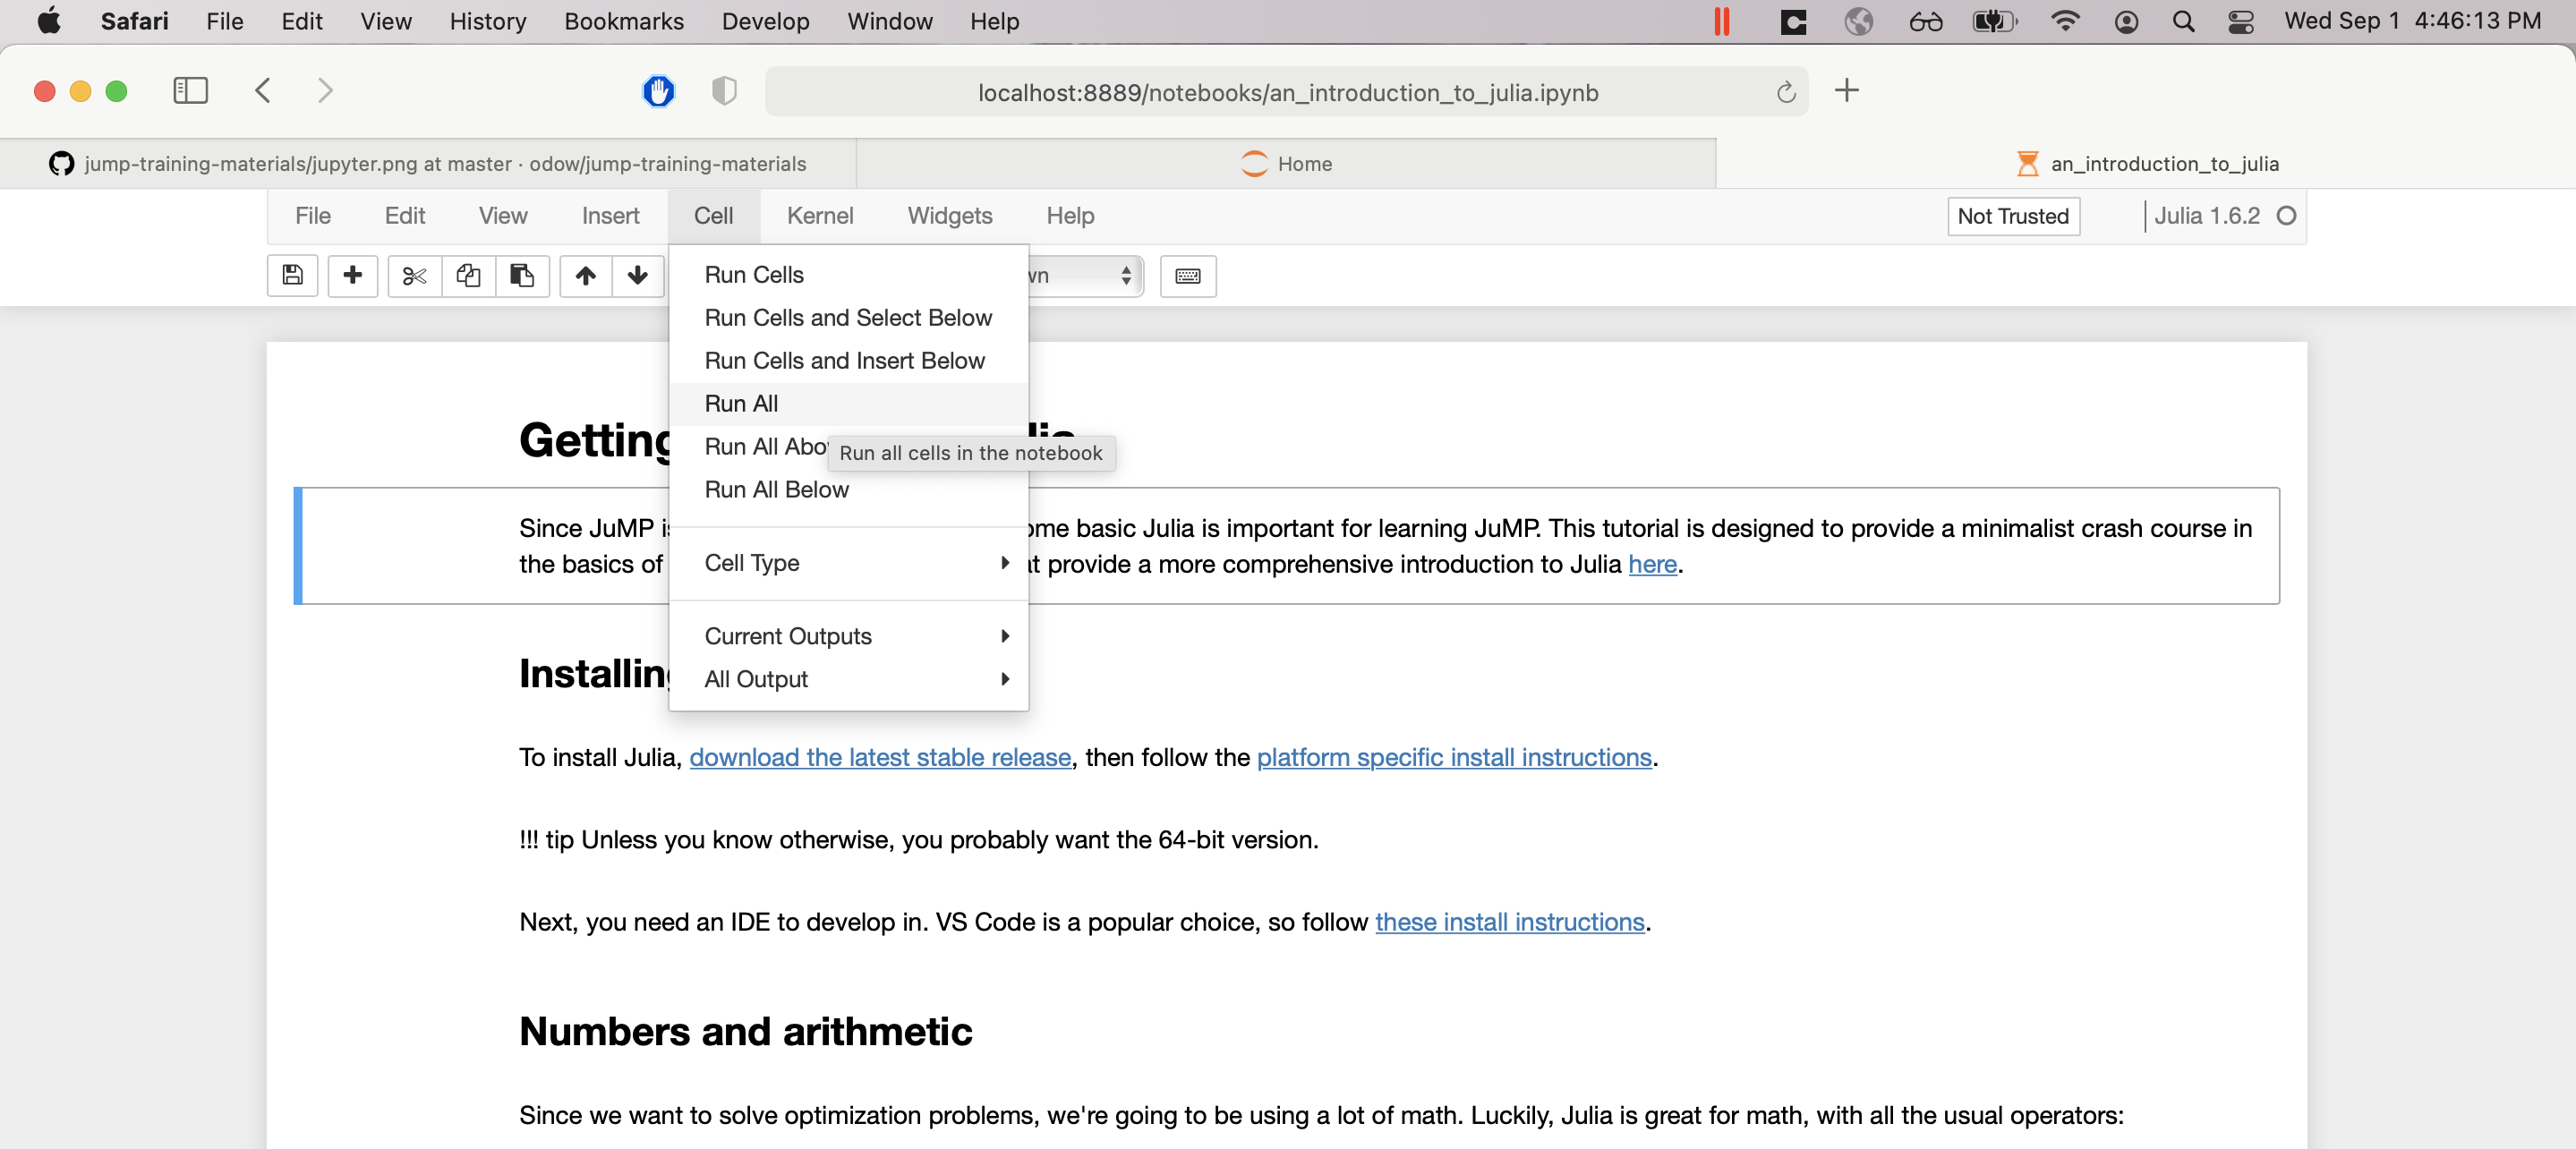This screenshot has width=2576, height=1149.
Task: Open macOS Control Center toggles
Action: pos(2240,21)
